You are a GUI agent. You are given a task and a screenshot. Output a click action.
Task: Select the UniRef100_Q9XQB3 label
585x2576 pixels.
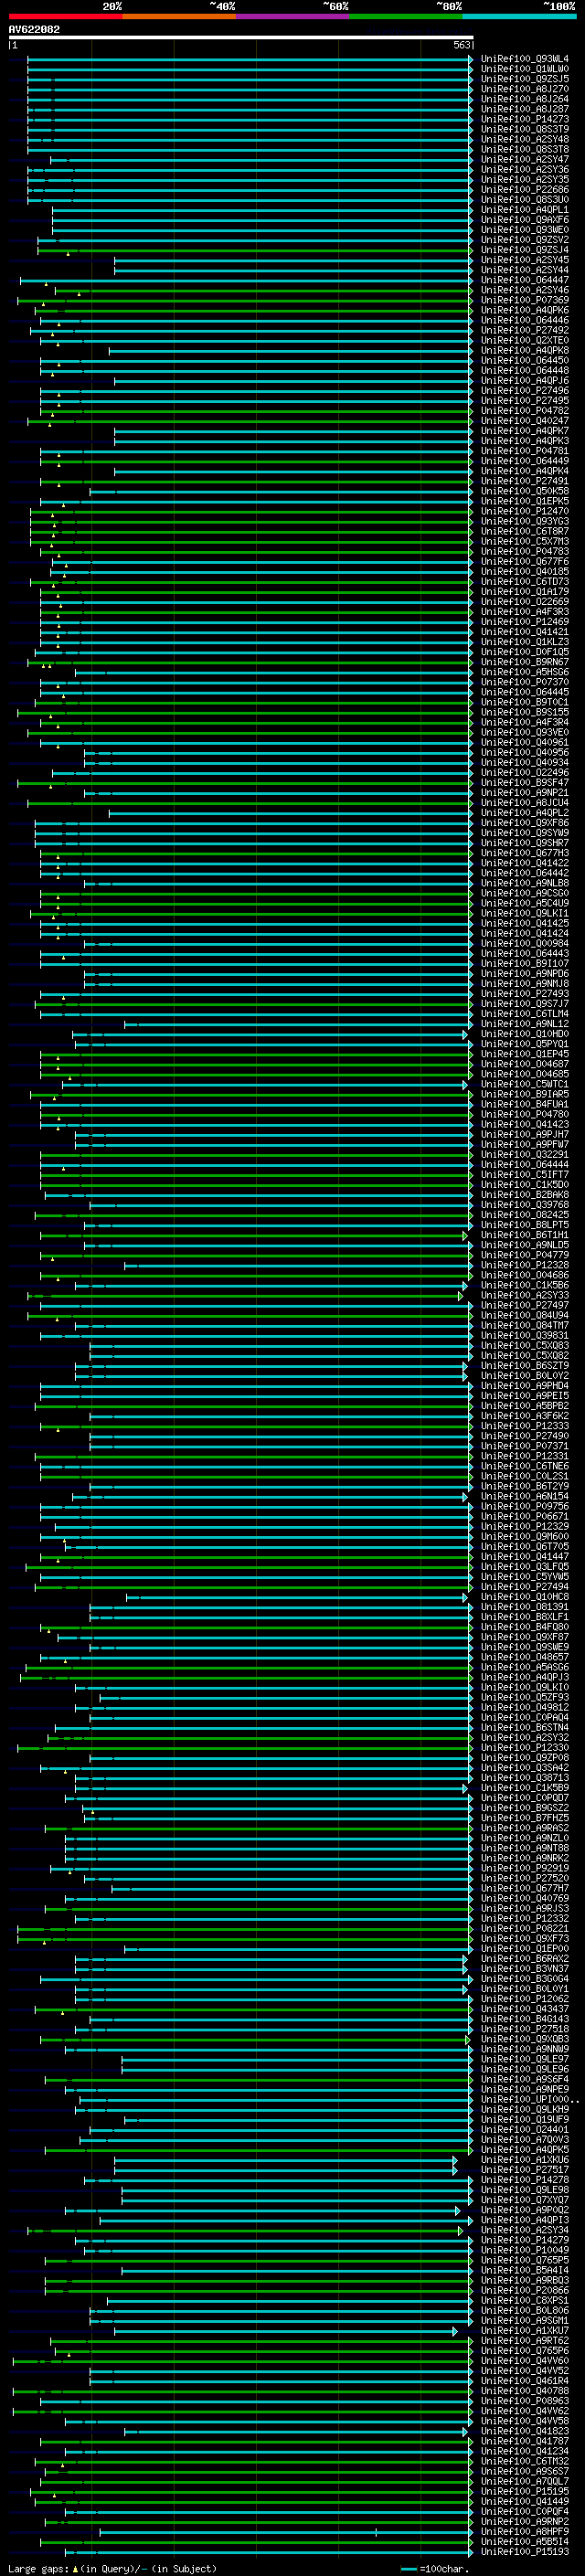tap(525, 2039)
